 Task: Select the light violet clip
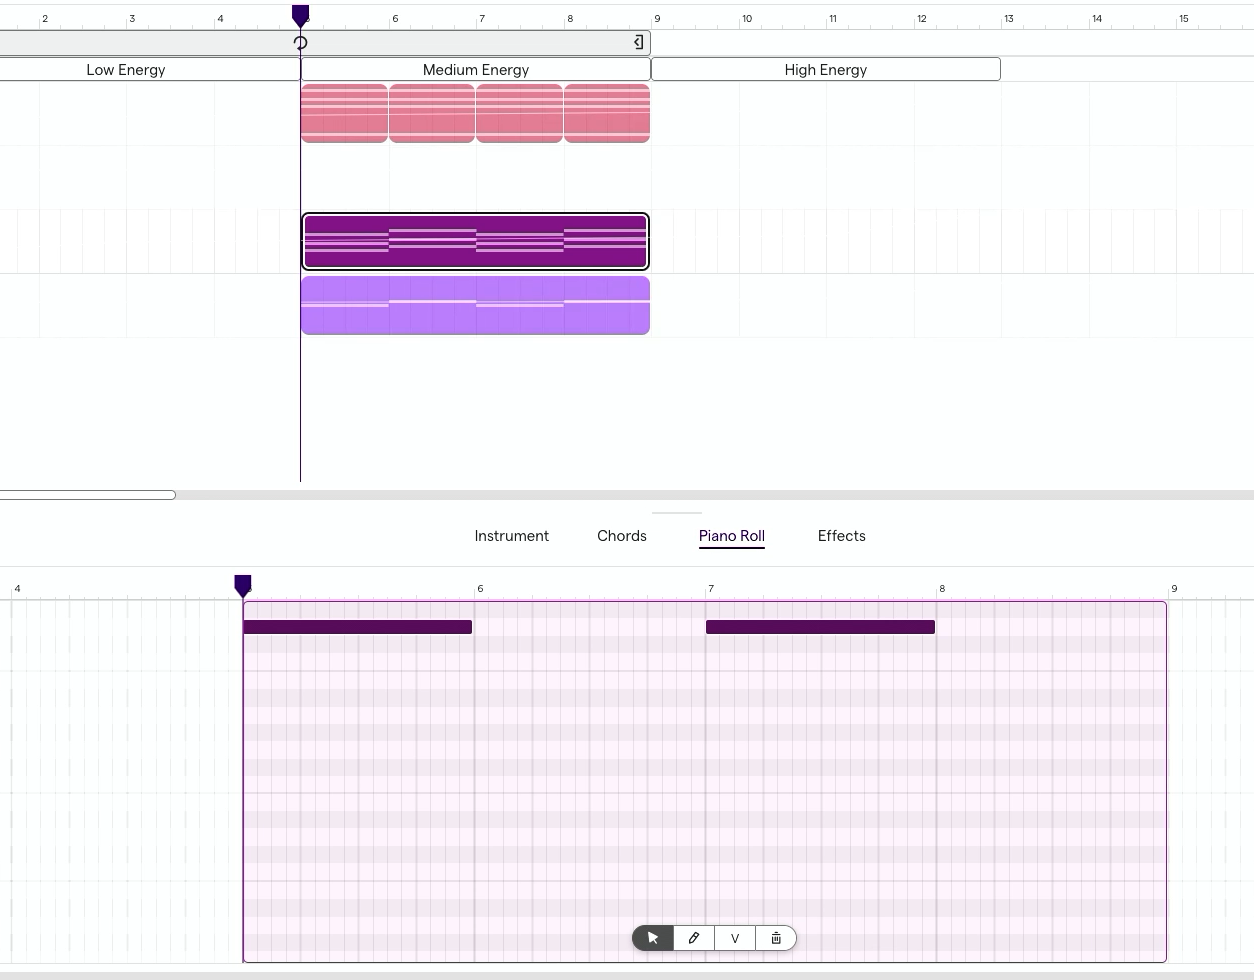pos(476,306)
